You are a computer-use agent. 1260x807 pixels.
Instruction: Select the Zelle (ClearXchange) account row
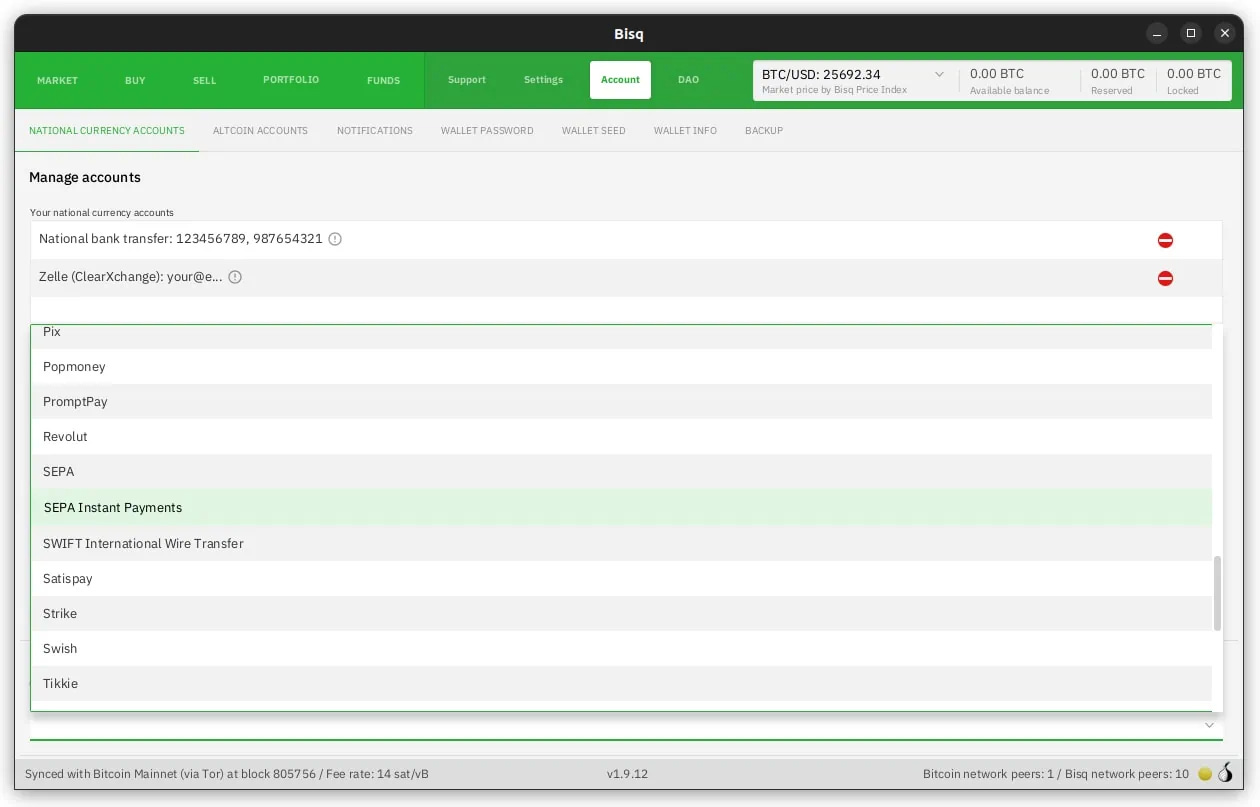coord(626,278)
